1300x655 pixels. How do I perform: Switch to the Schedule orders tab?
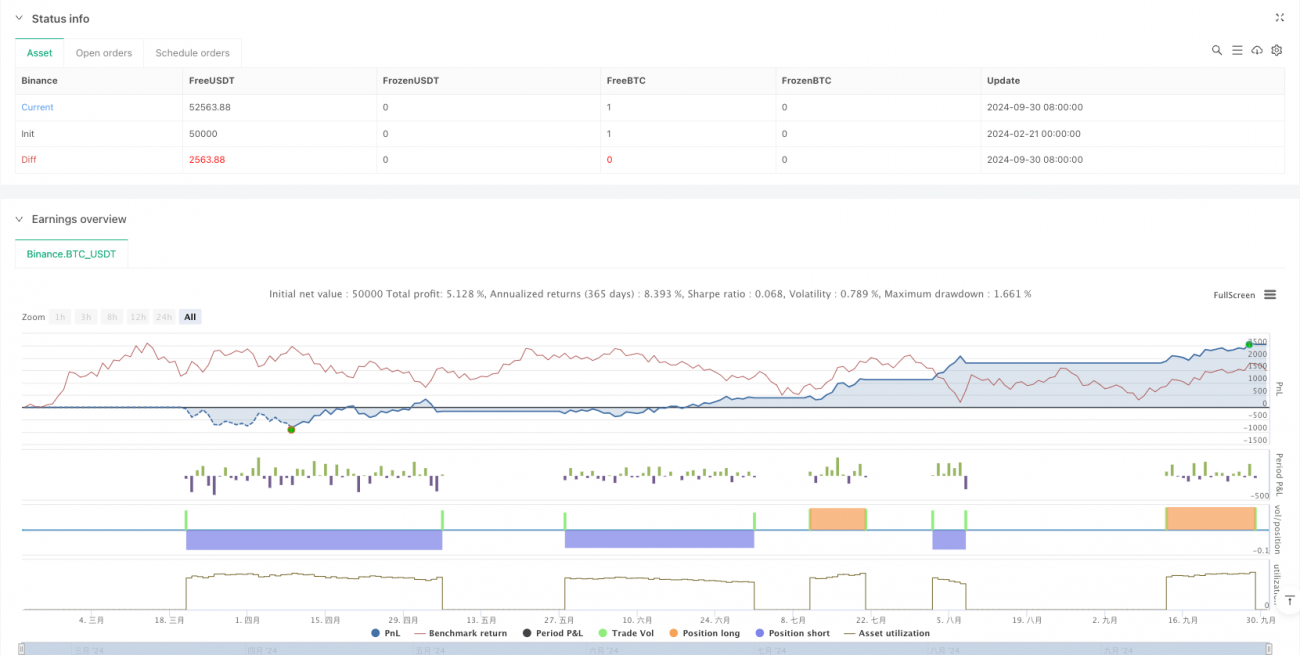[x=192, y=53]
